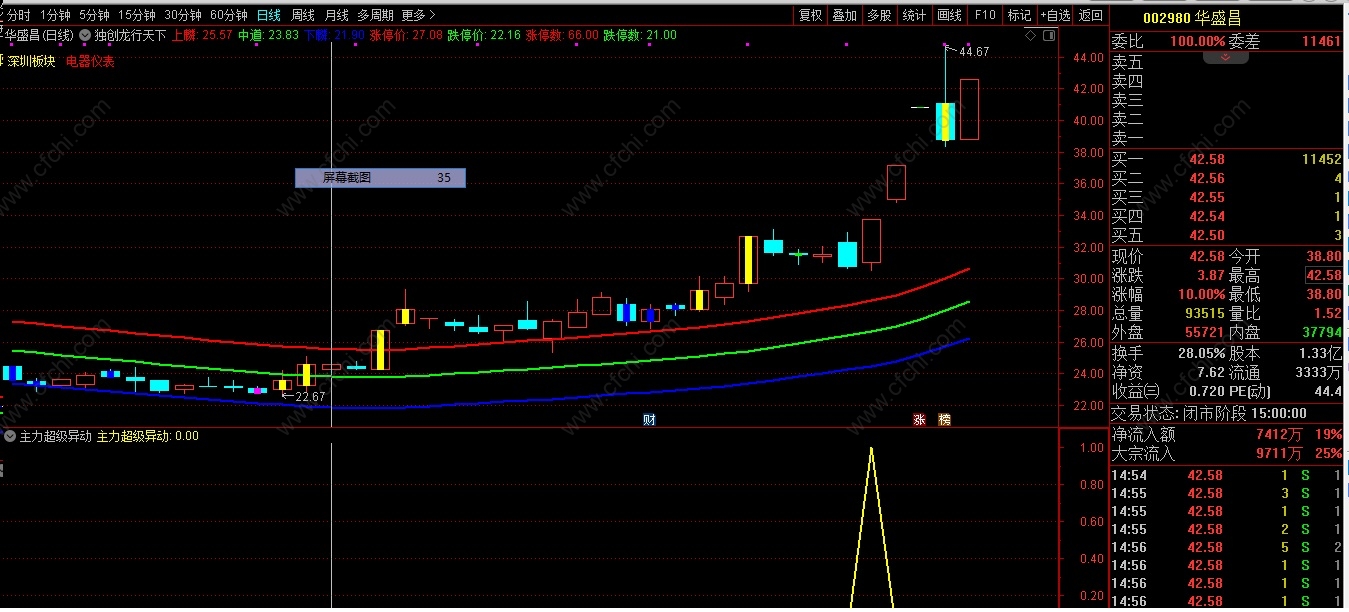
Task: Click the 委比 100.00% value
Action: (x=1196, y=42)
